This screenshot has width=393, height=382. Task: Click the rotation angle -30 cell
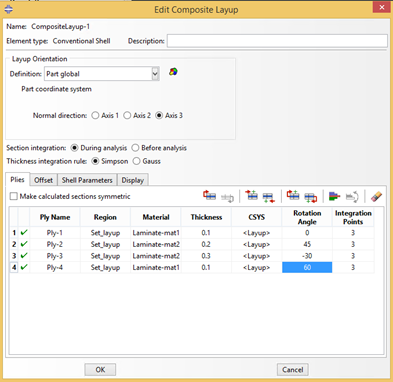(307, 256)
